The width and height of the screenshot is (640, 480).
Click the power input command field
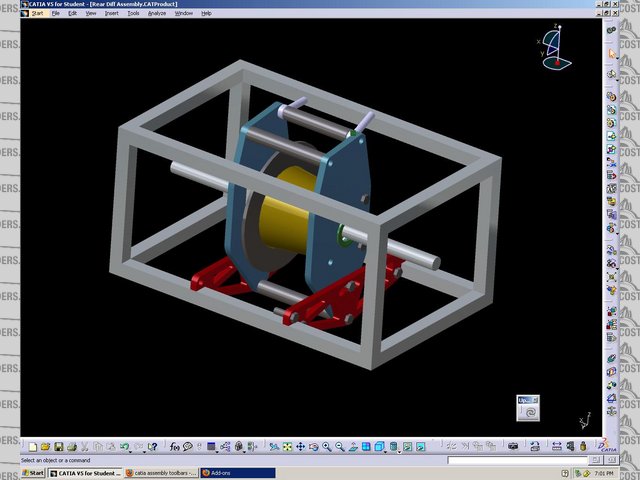[x=517, y=460]
